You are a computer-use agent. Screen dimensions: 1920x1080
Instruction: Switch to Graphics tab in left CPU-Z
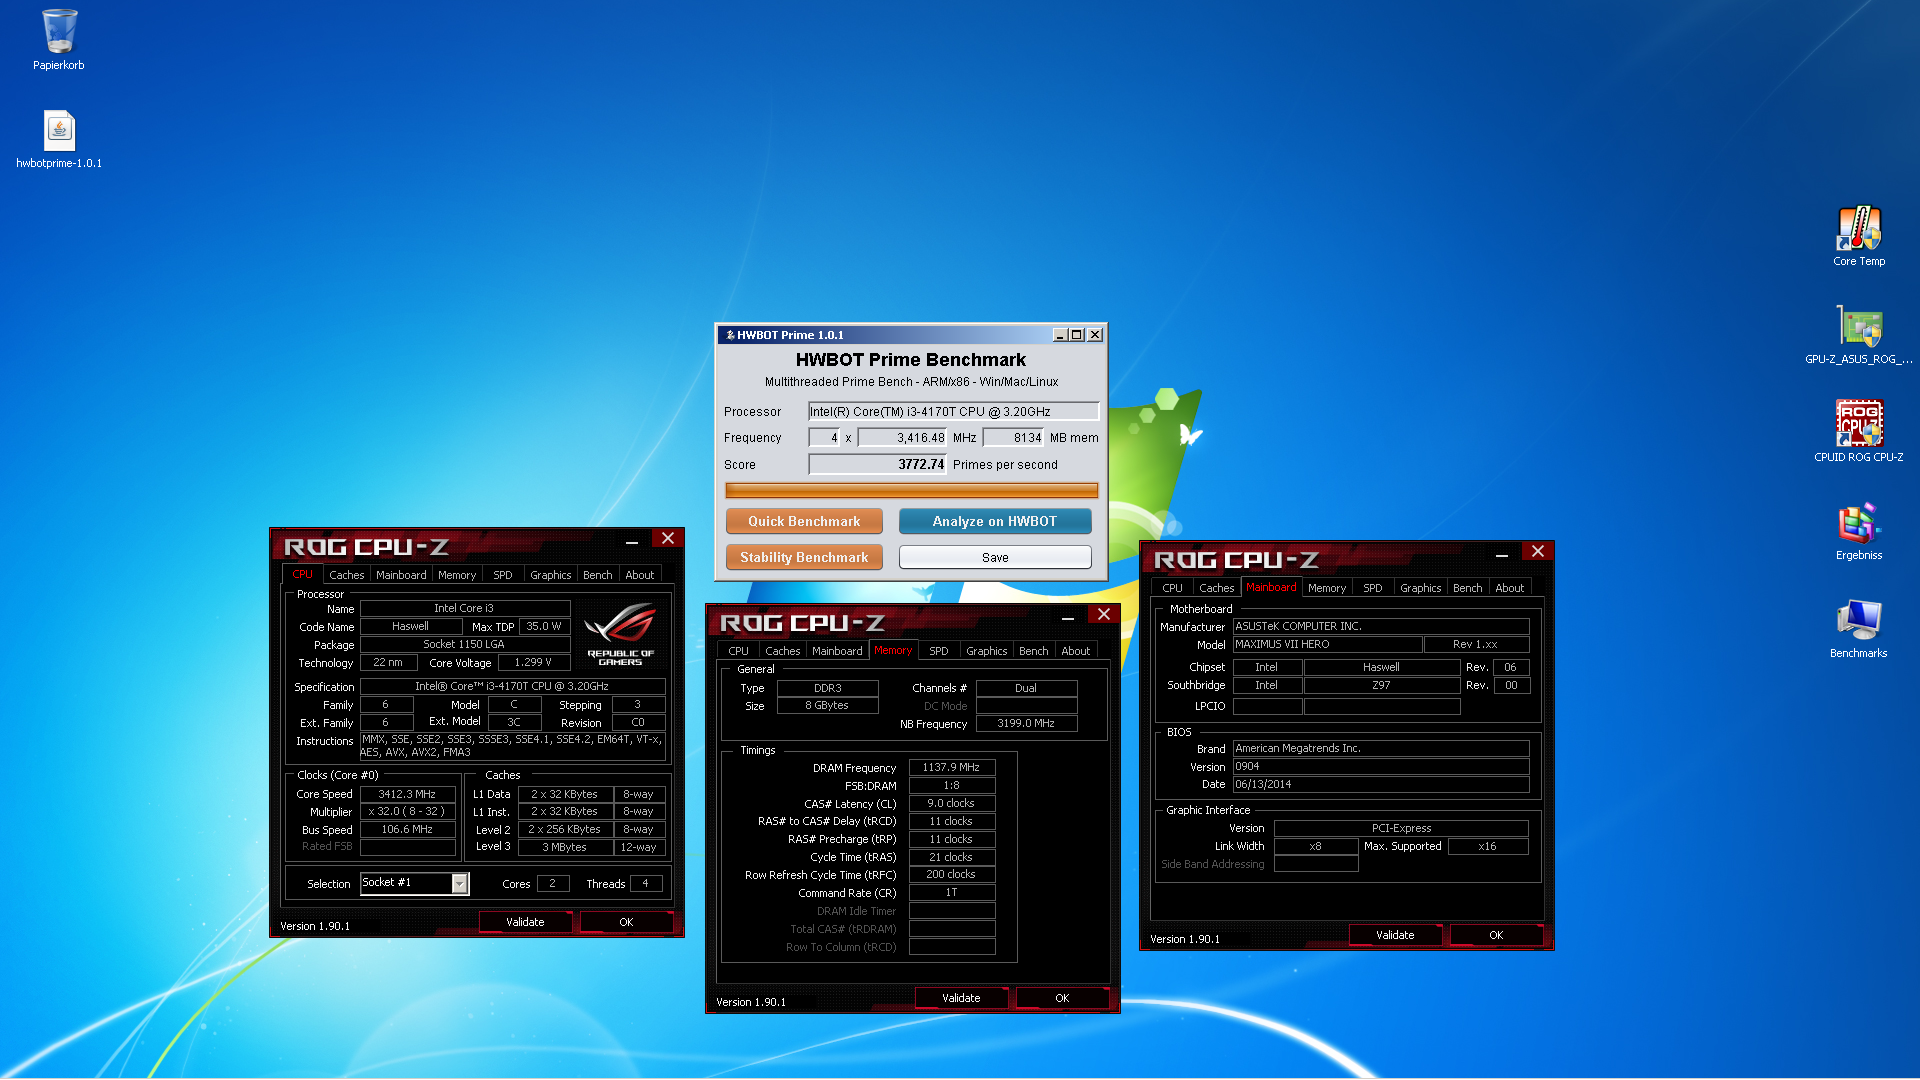click(551, 575)
